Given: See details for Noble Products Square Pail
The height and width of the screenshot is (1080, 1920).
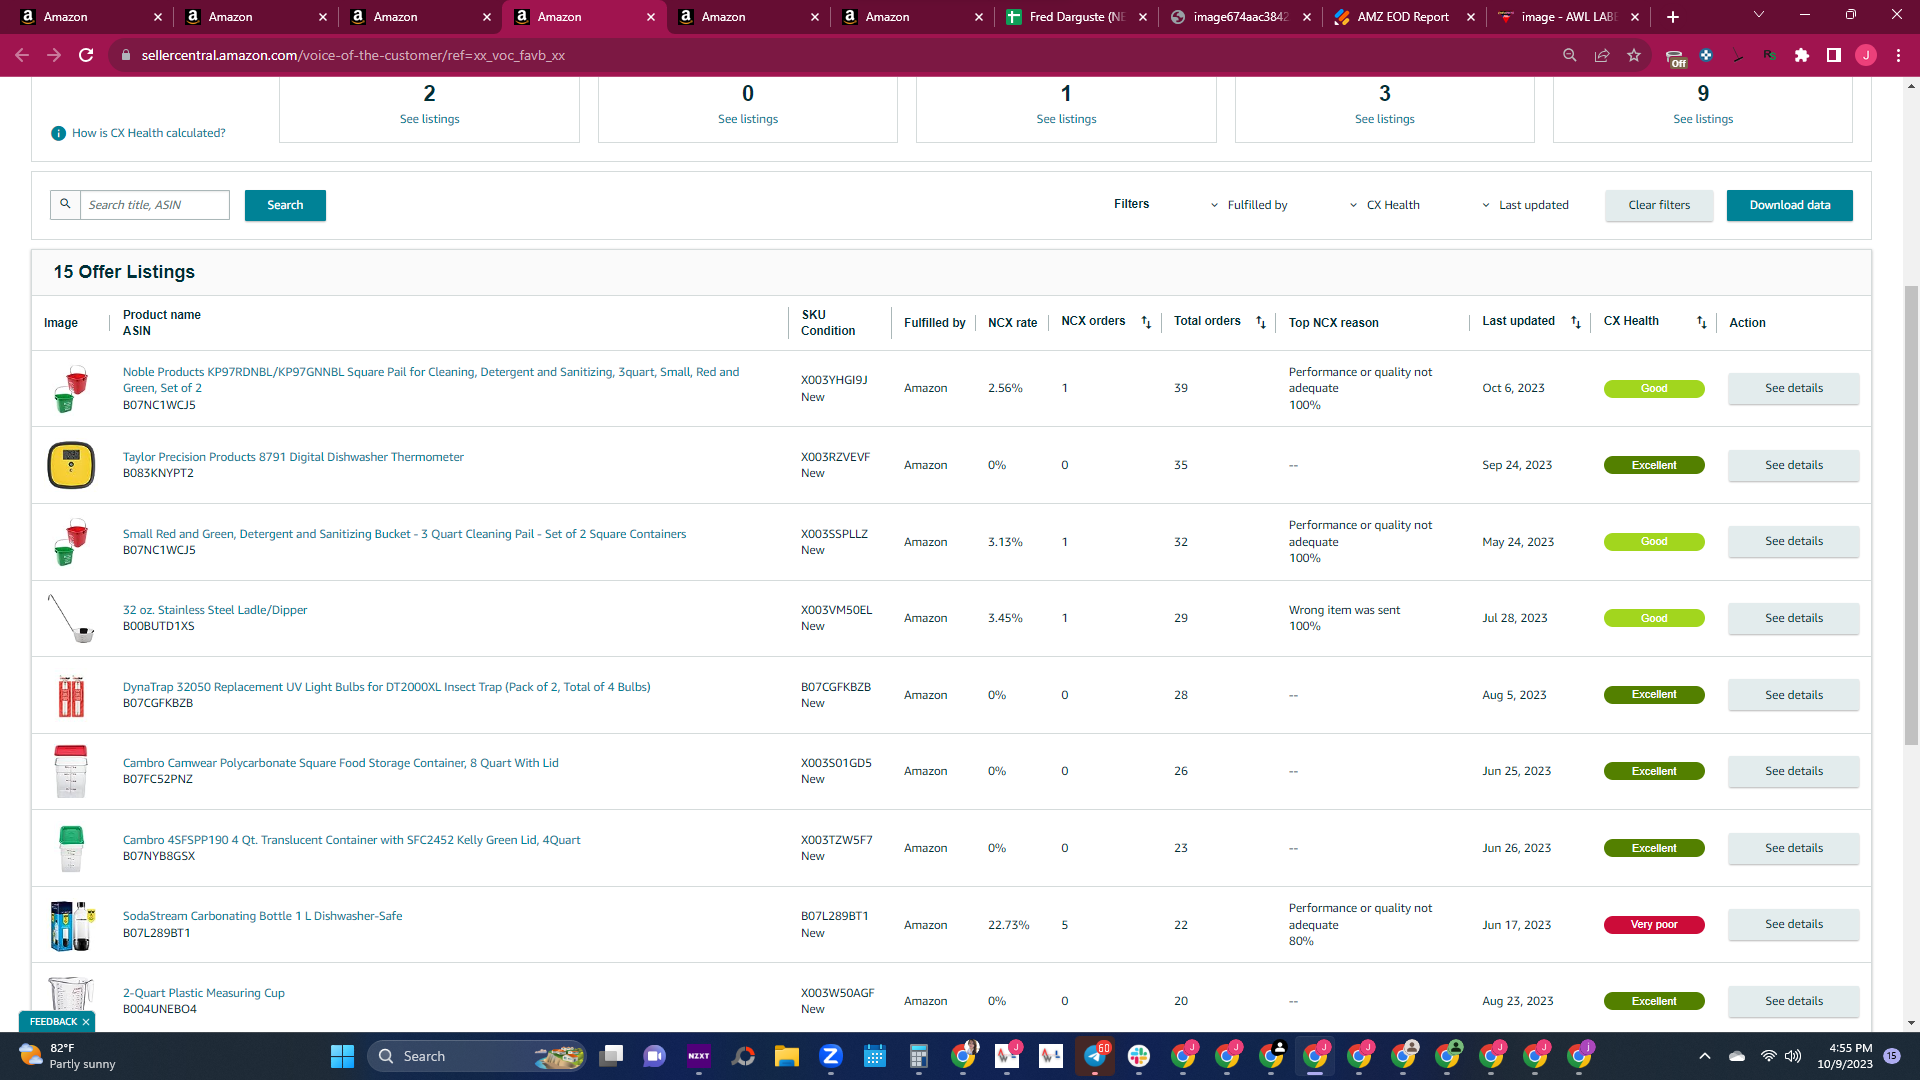Looking at the screenshot, I should pos(1794,388).
